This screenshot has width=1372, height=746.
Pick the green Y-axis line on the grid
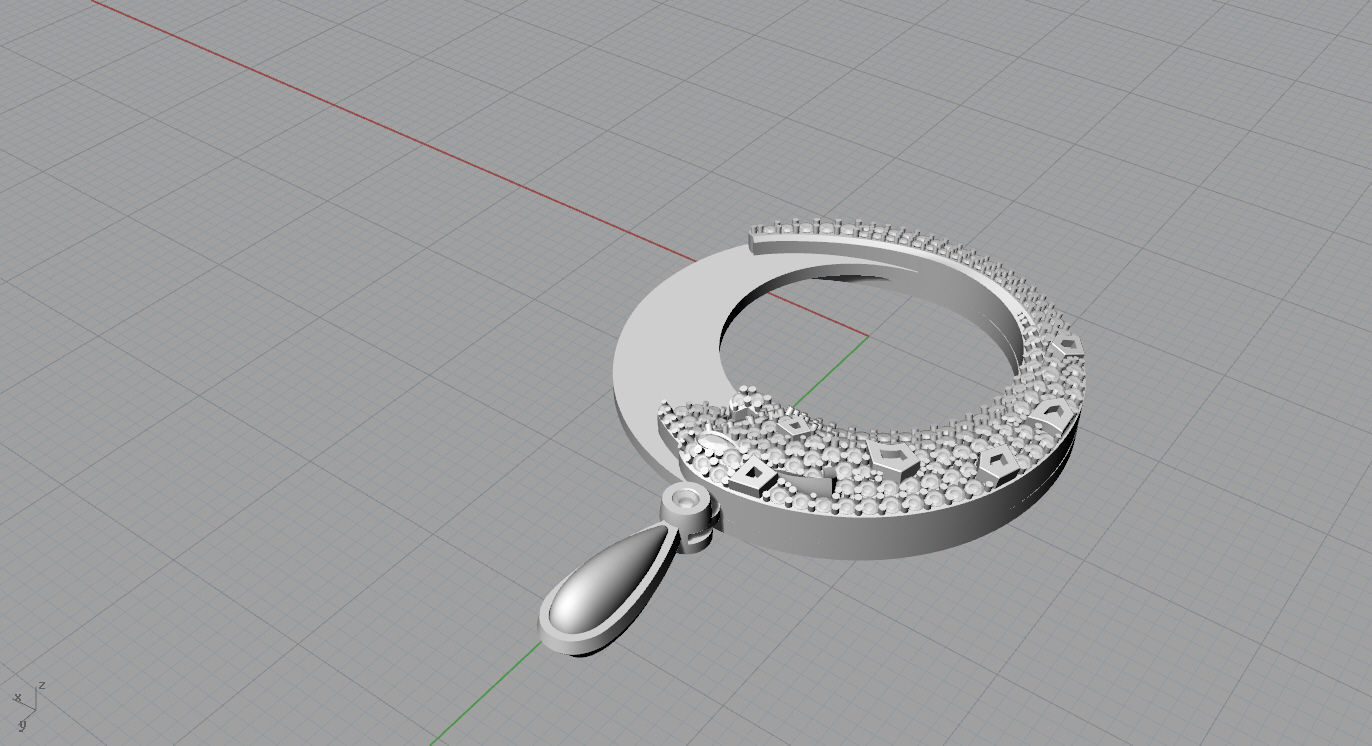point(485,696)
